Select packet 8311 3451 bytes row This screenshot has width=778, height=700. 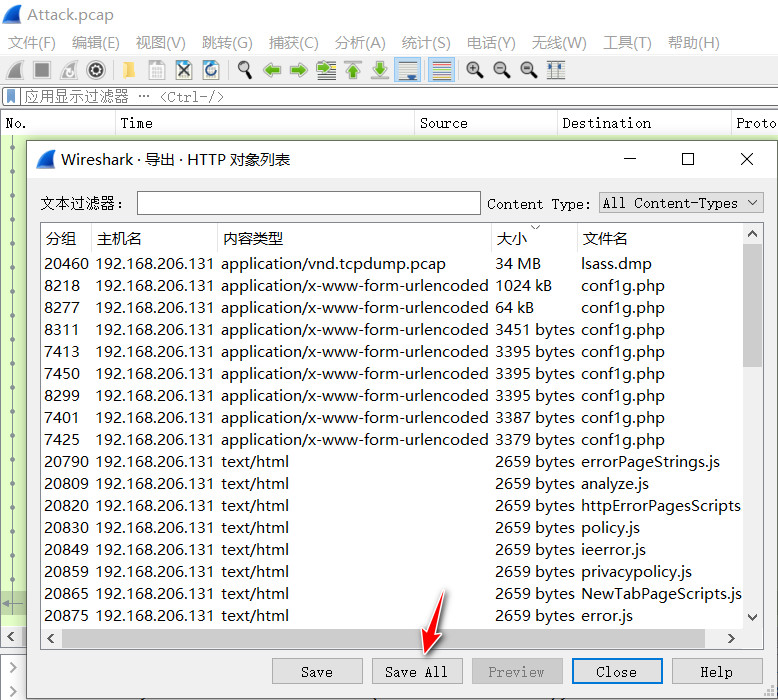(x=392, y=330)
